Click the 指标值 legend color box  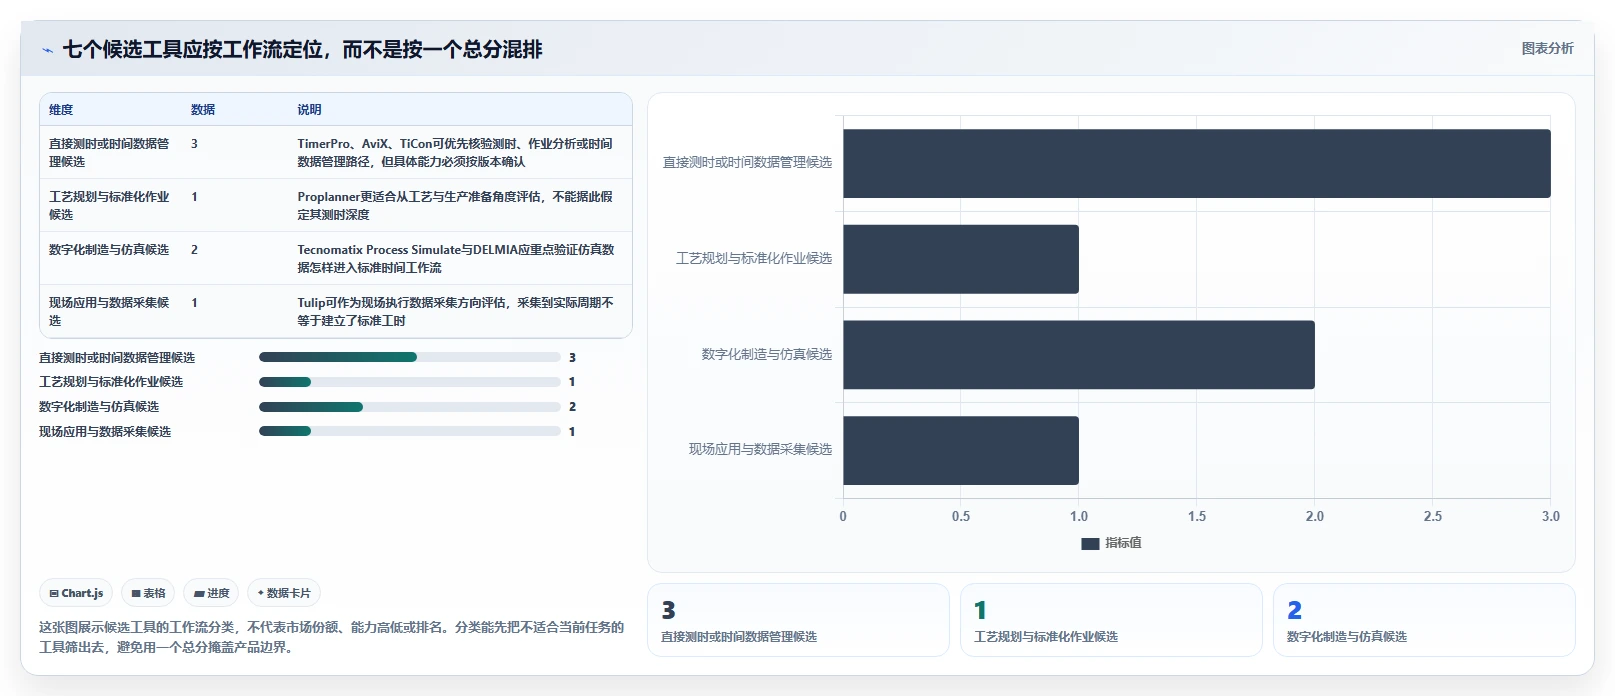[x=1090, y=543]
